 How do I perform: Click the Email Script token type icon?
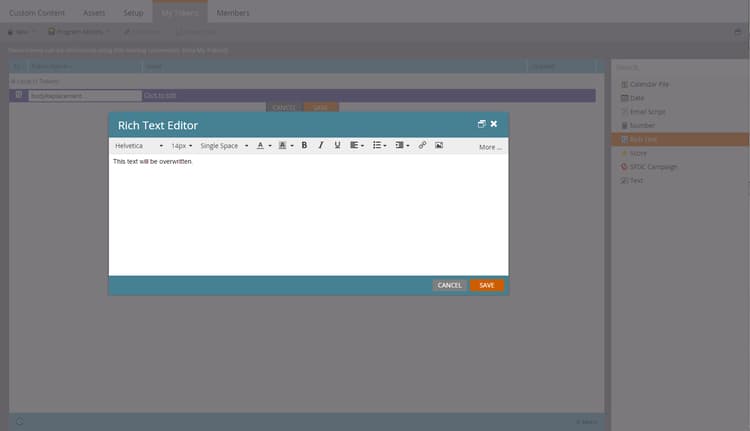(624, 112)
